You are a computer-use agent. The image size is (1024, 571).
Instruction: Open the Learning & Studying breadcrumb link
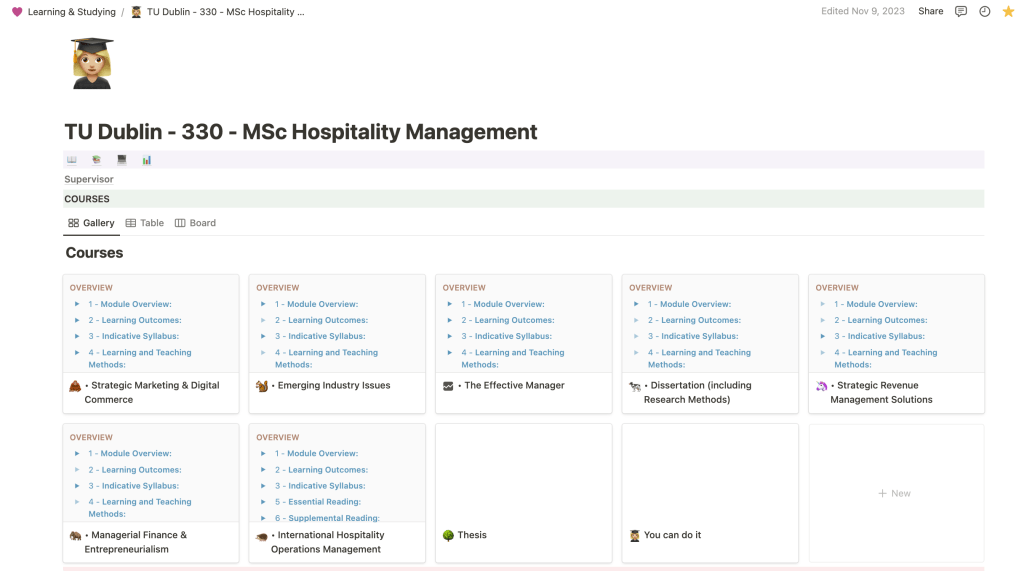71,12
